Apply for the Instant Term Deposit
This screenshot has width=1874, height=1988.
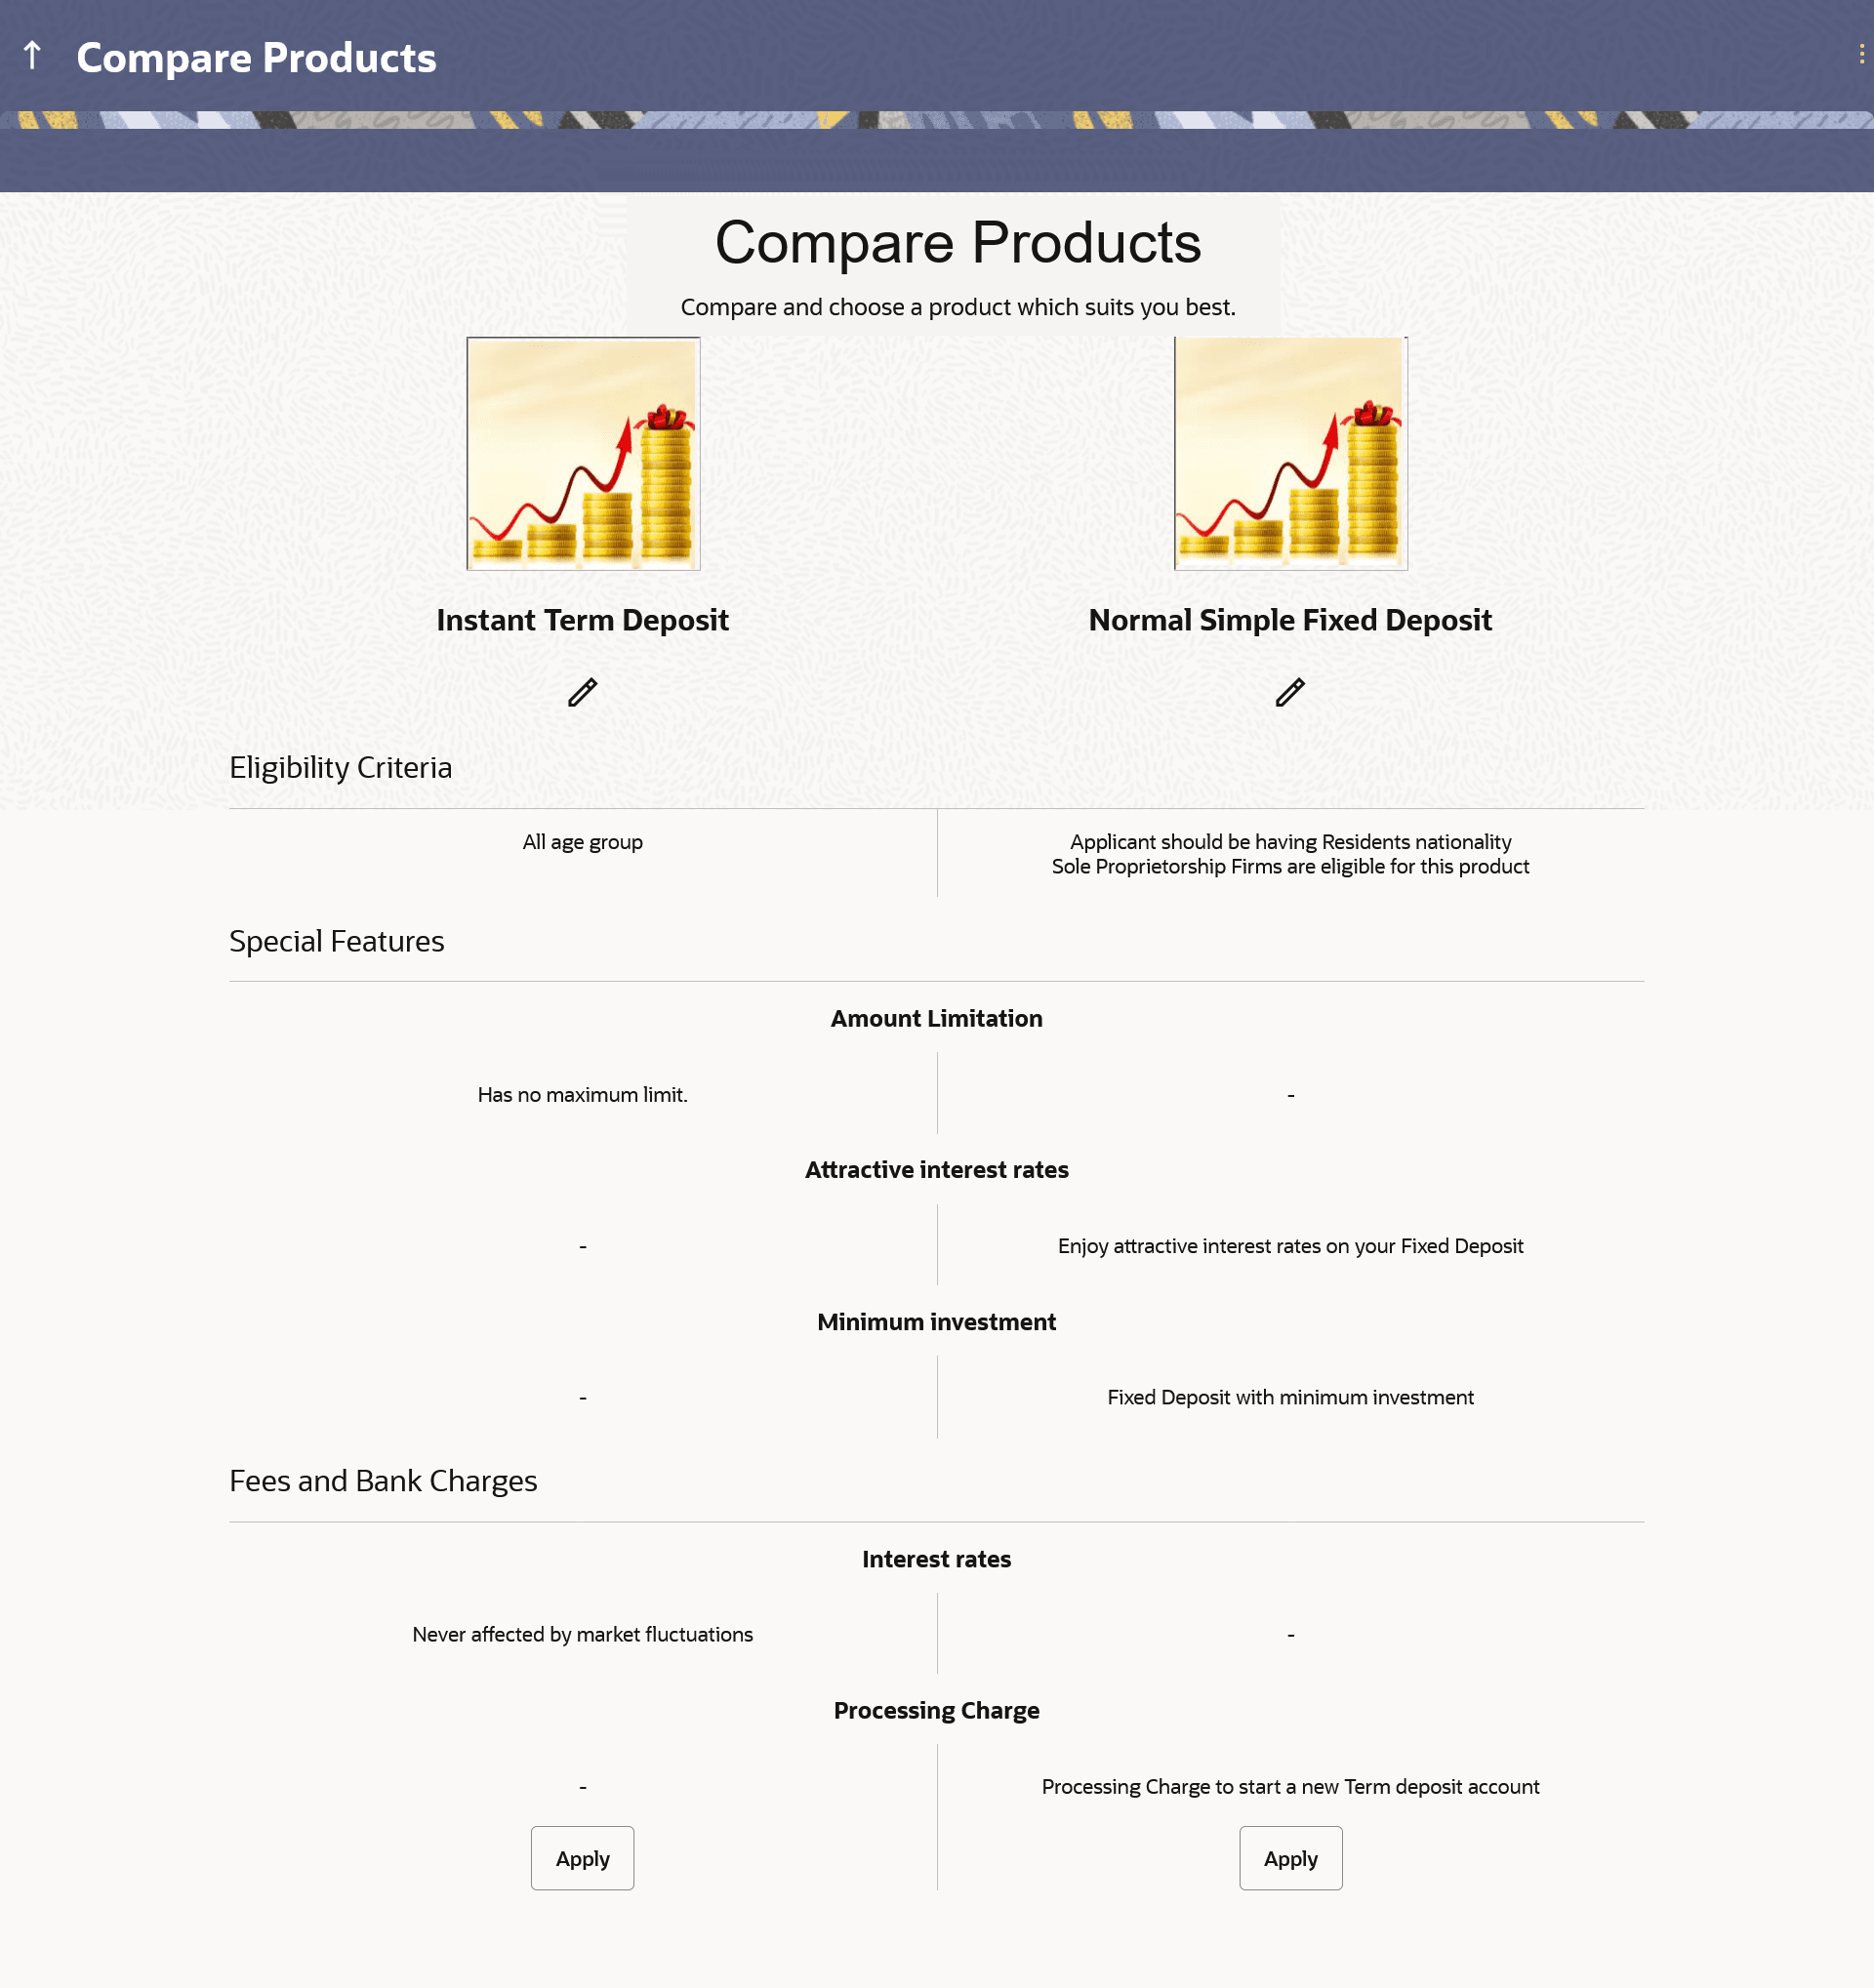(582, 1858)
